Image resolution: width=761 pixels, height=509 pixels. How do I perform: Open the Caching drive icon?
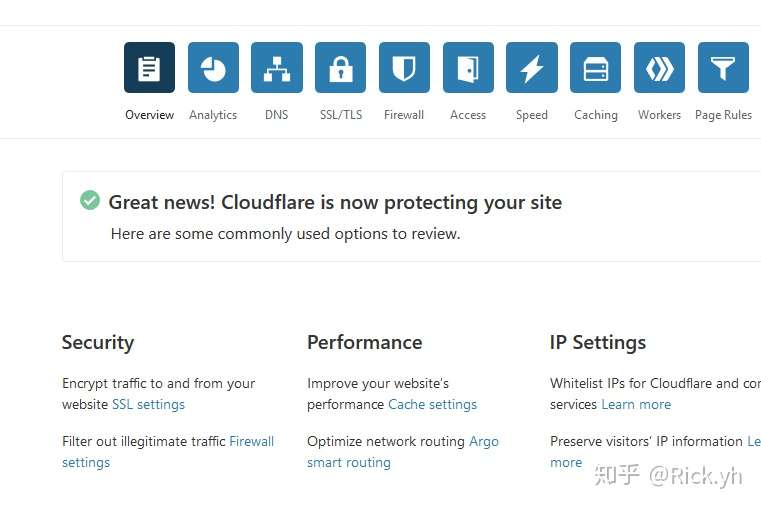(x=596, y=67)
